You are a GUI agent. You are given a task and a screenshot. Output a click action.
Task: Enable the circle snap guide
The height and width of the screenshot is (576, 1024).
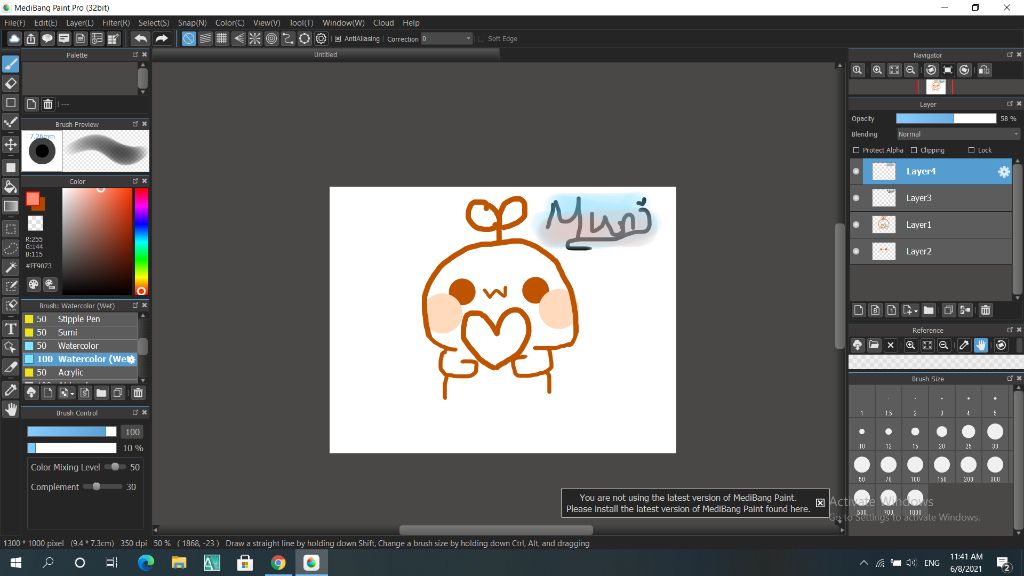point(271,39)
